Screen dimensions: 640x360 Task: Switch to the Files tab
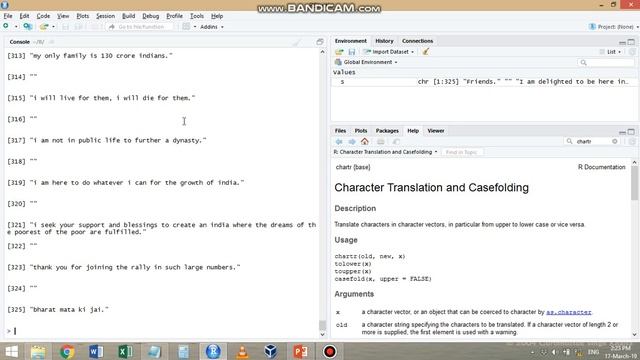click(340, 131)
